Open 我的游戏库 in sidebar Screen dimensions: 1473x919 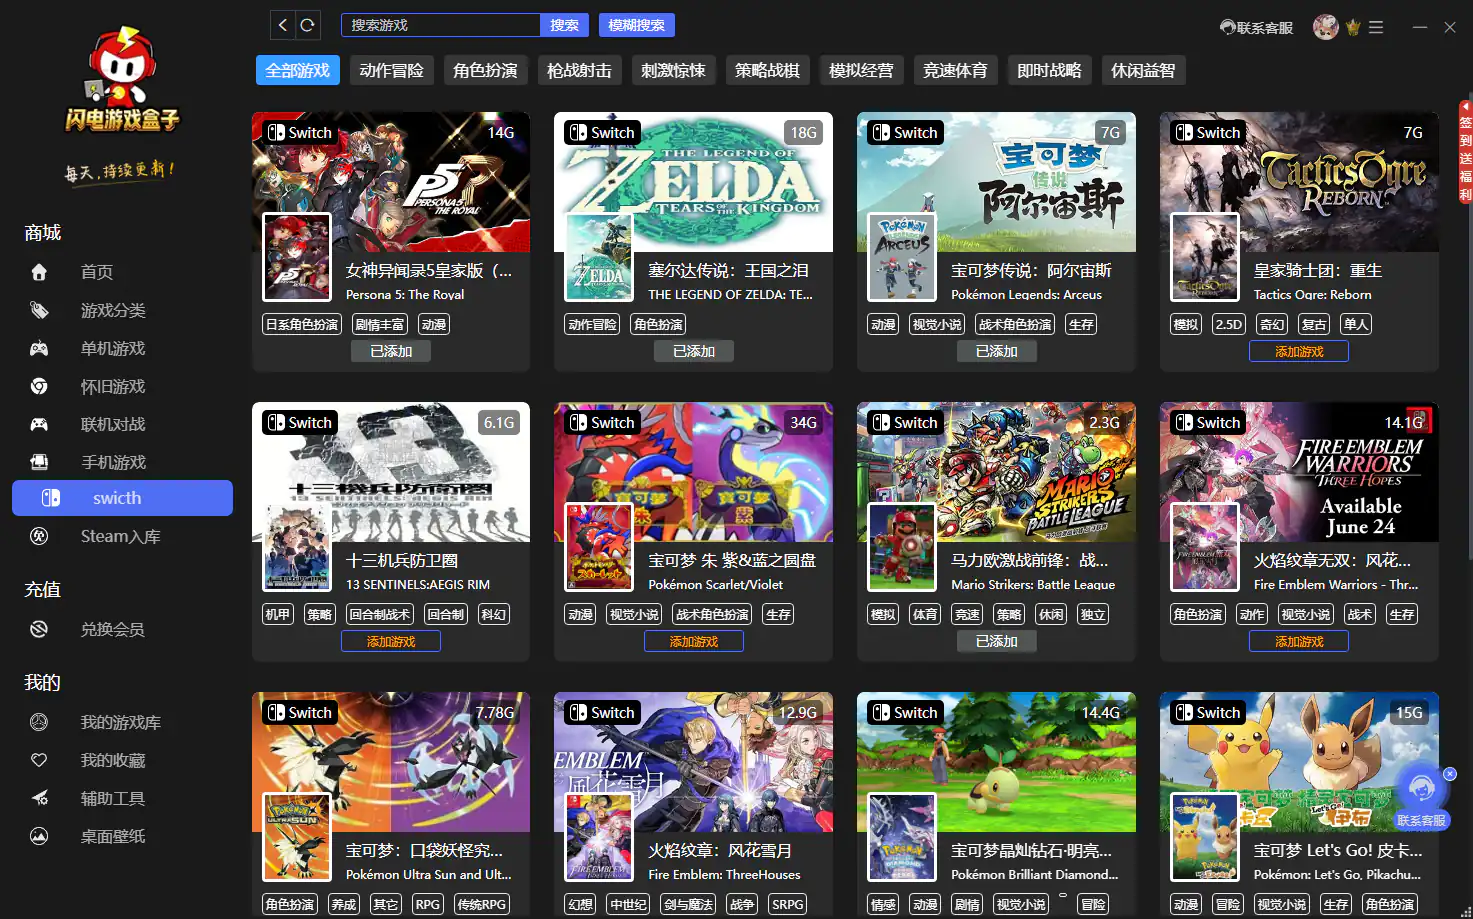click(122, 722)
